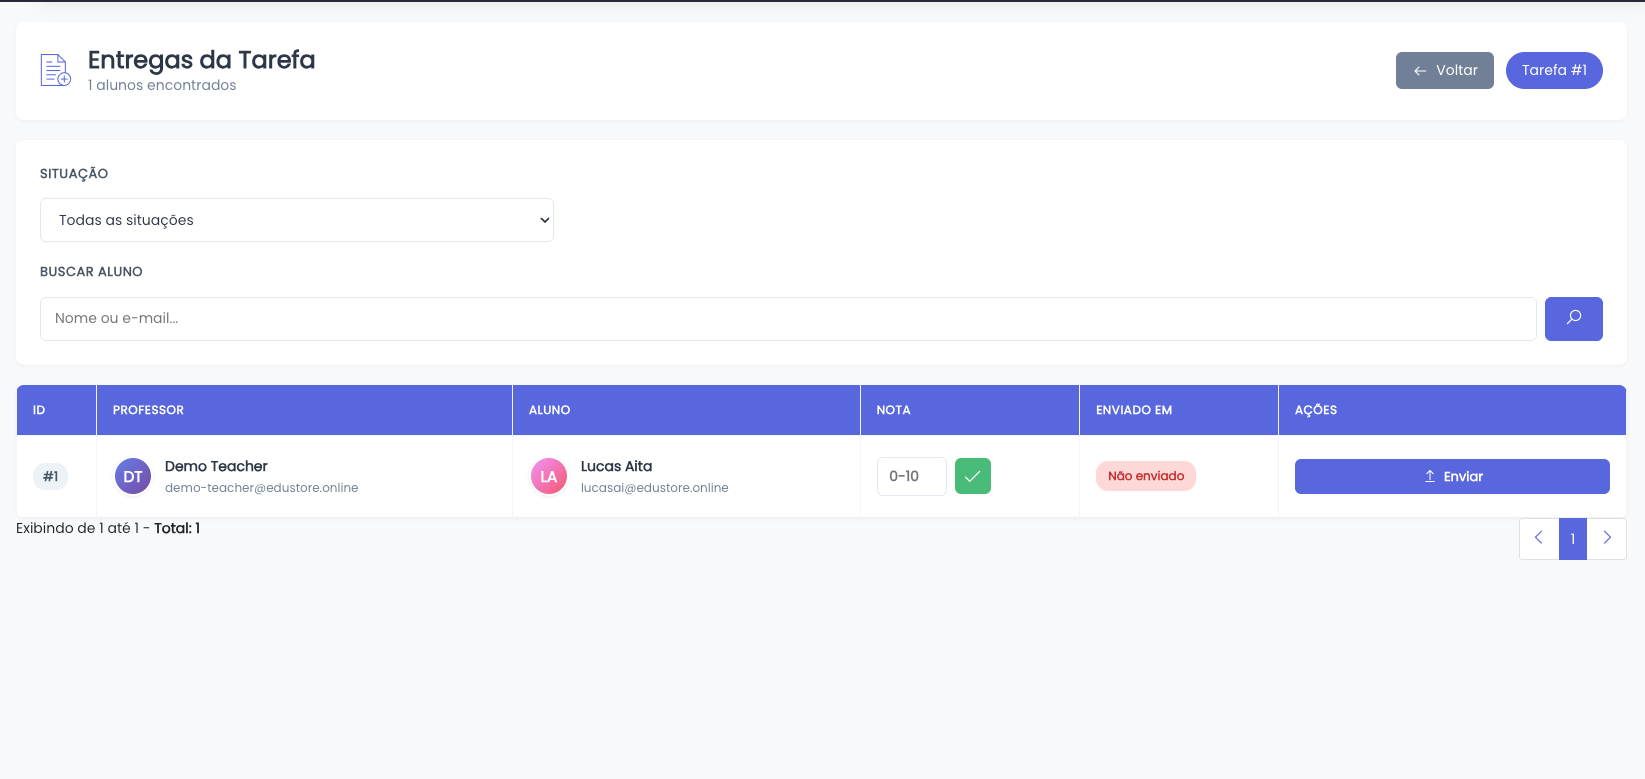Click the student name Lucas Aita
The image size is (1645, 779).
tap(616, 466)
